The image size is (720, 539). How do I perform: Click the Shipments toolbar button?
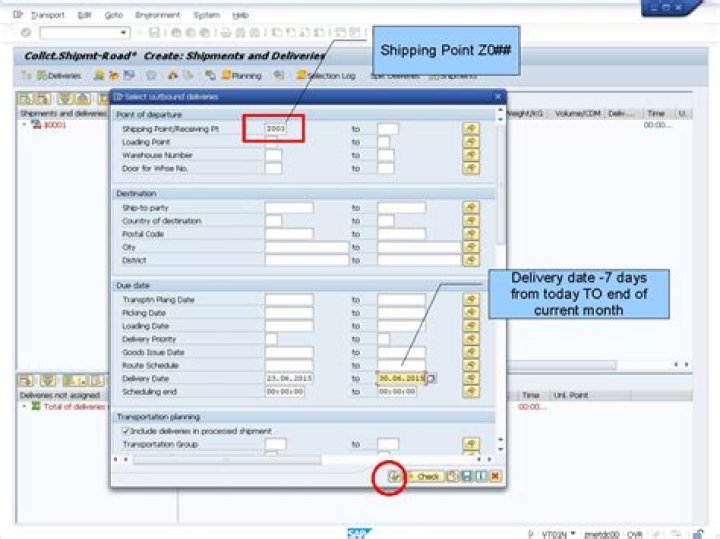tap(453, 76)
